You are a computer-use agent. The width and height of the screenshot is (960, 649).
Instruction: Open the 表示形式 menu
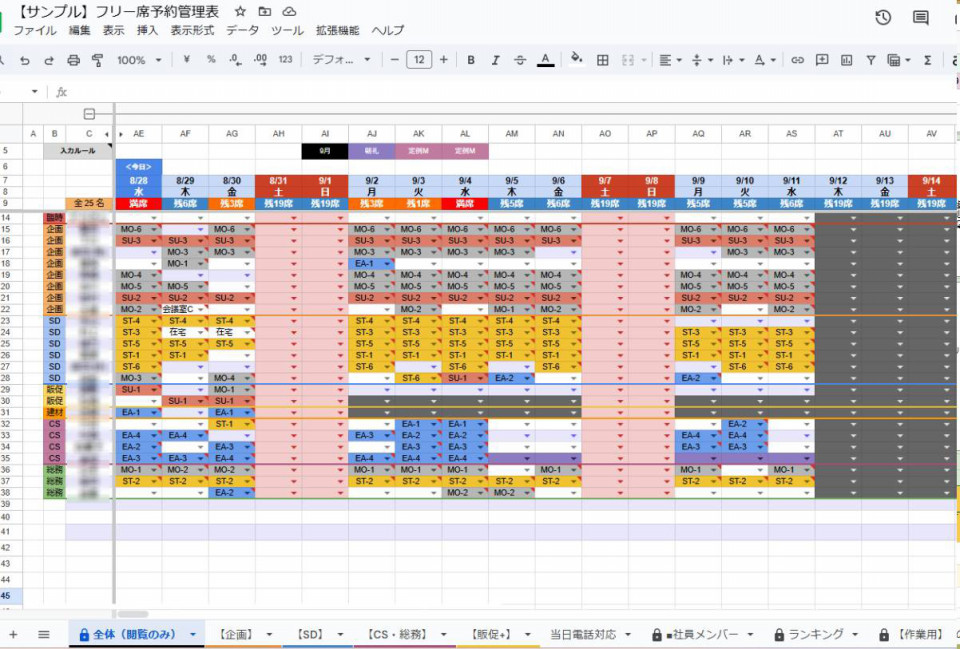[x=192, y=30]
